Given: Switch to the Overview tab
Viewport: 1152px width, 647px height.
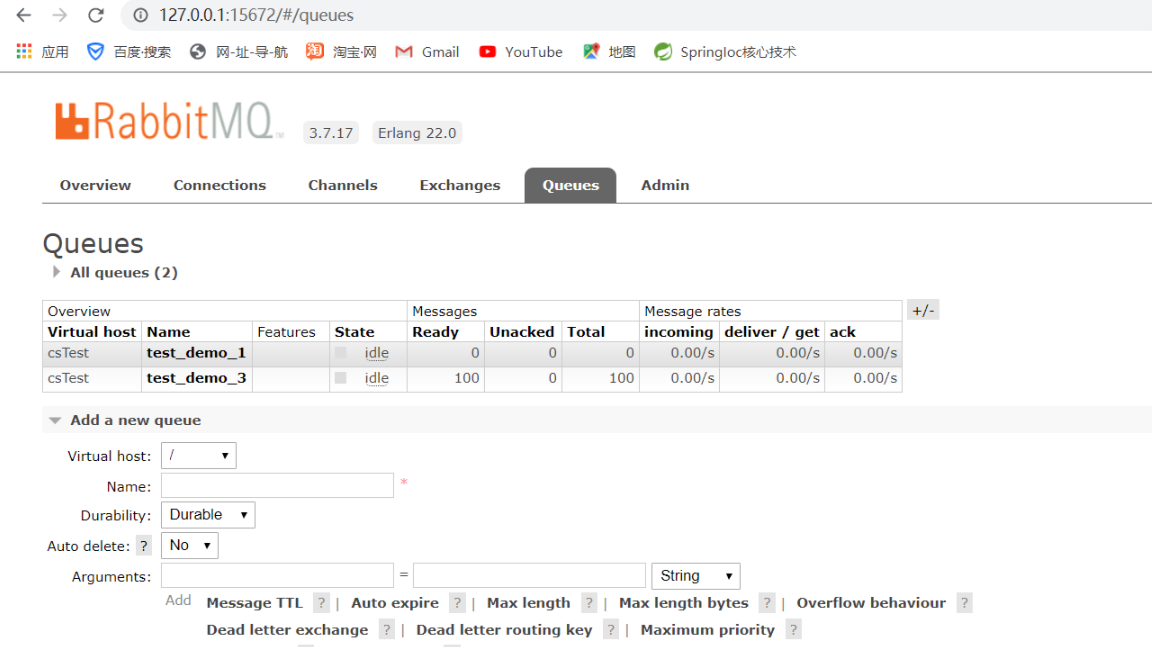Looking at the screenshot, I should coord(96,185).
